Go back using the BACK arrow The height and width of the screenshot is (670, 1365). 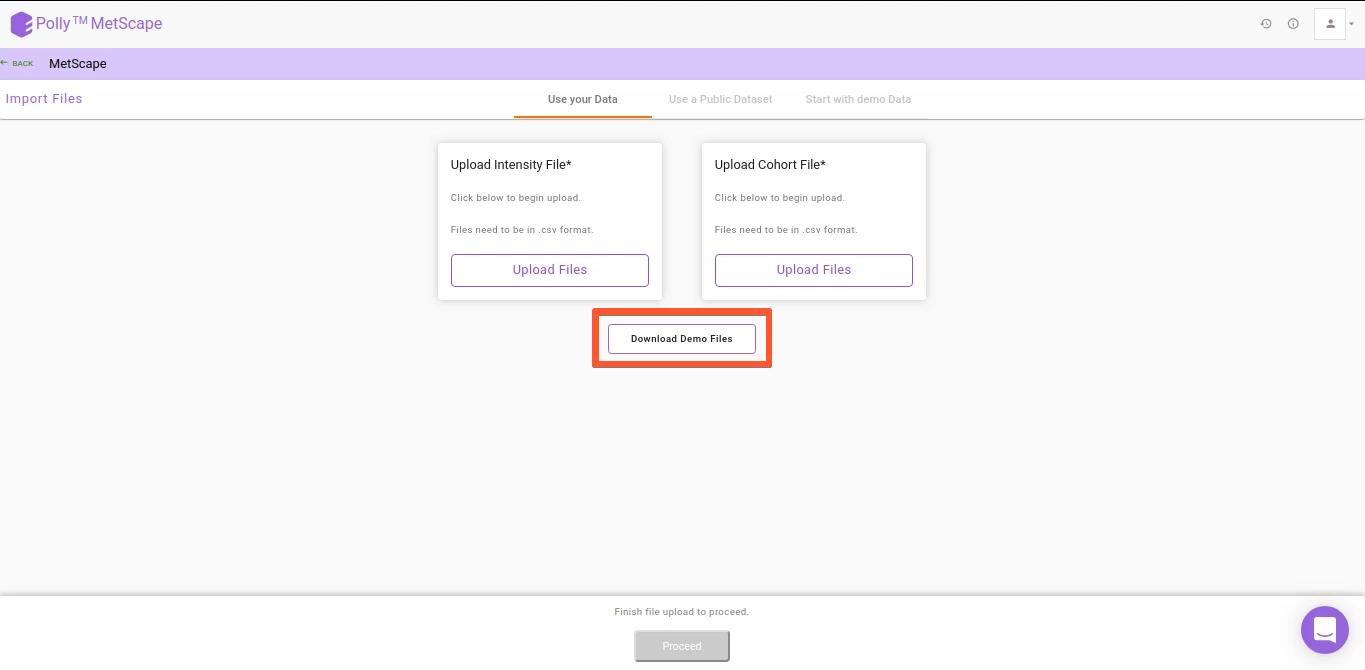tap(17, 63)
